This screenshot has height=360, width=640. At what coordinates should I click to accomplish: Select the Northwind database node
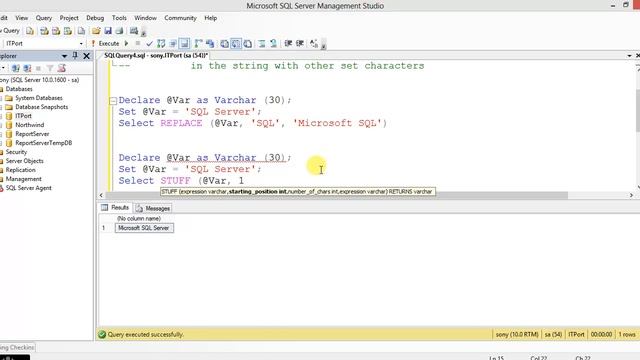click(x=29, y=125)
